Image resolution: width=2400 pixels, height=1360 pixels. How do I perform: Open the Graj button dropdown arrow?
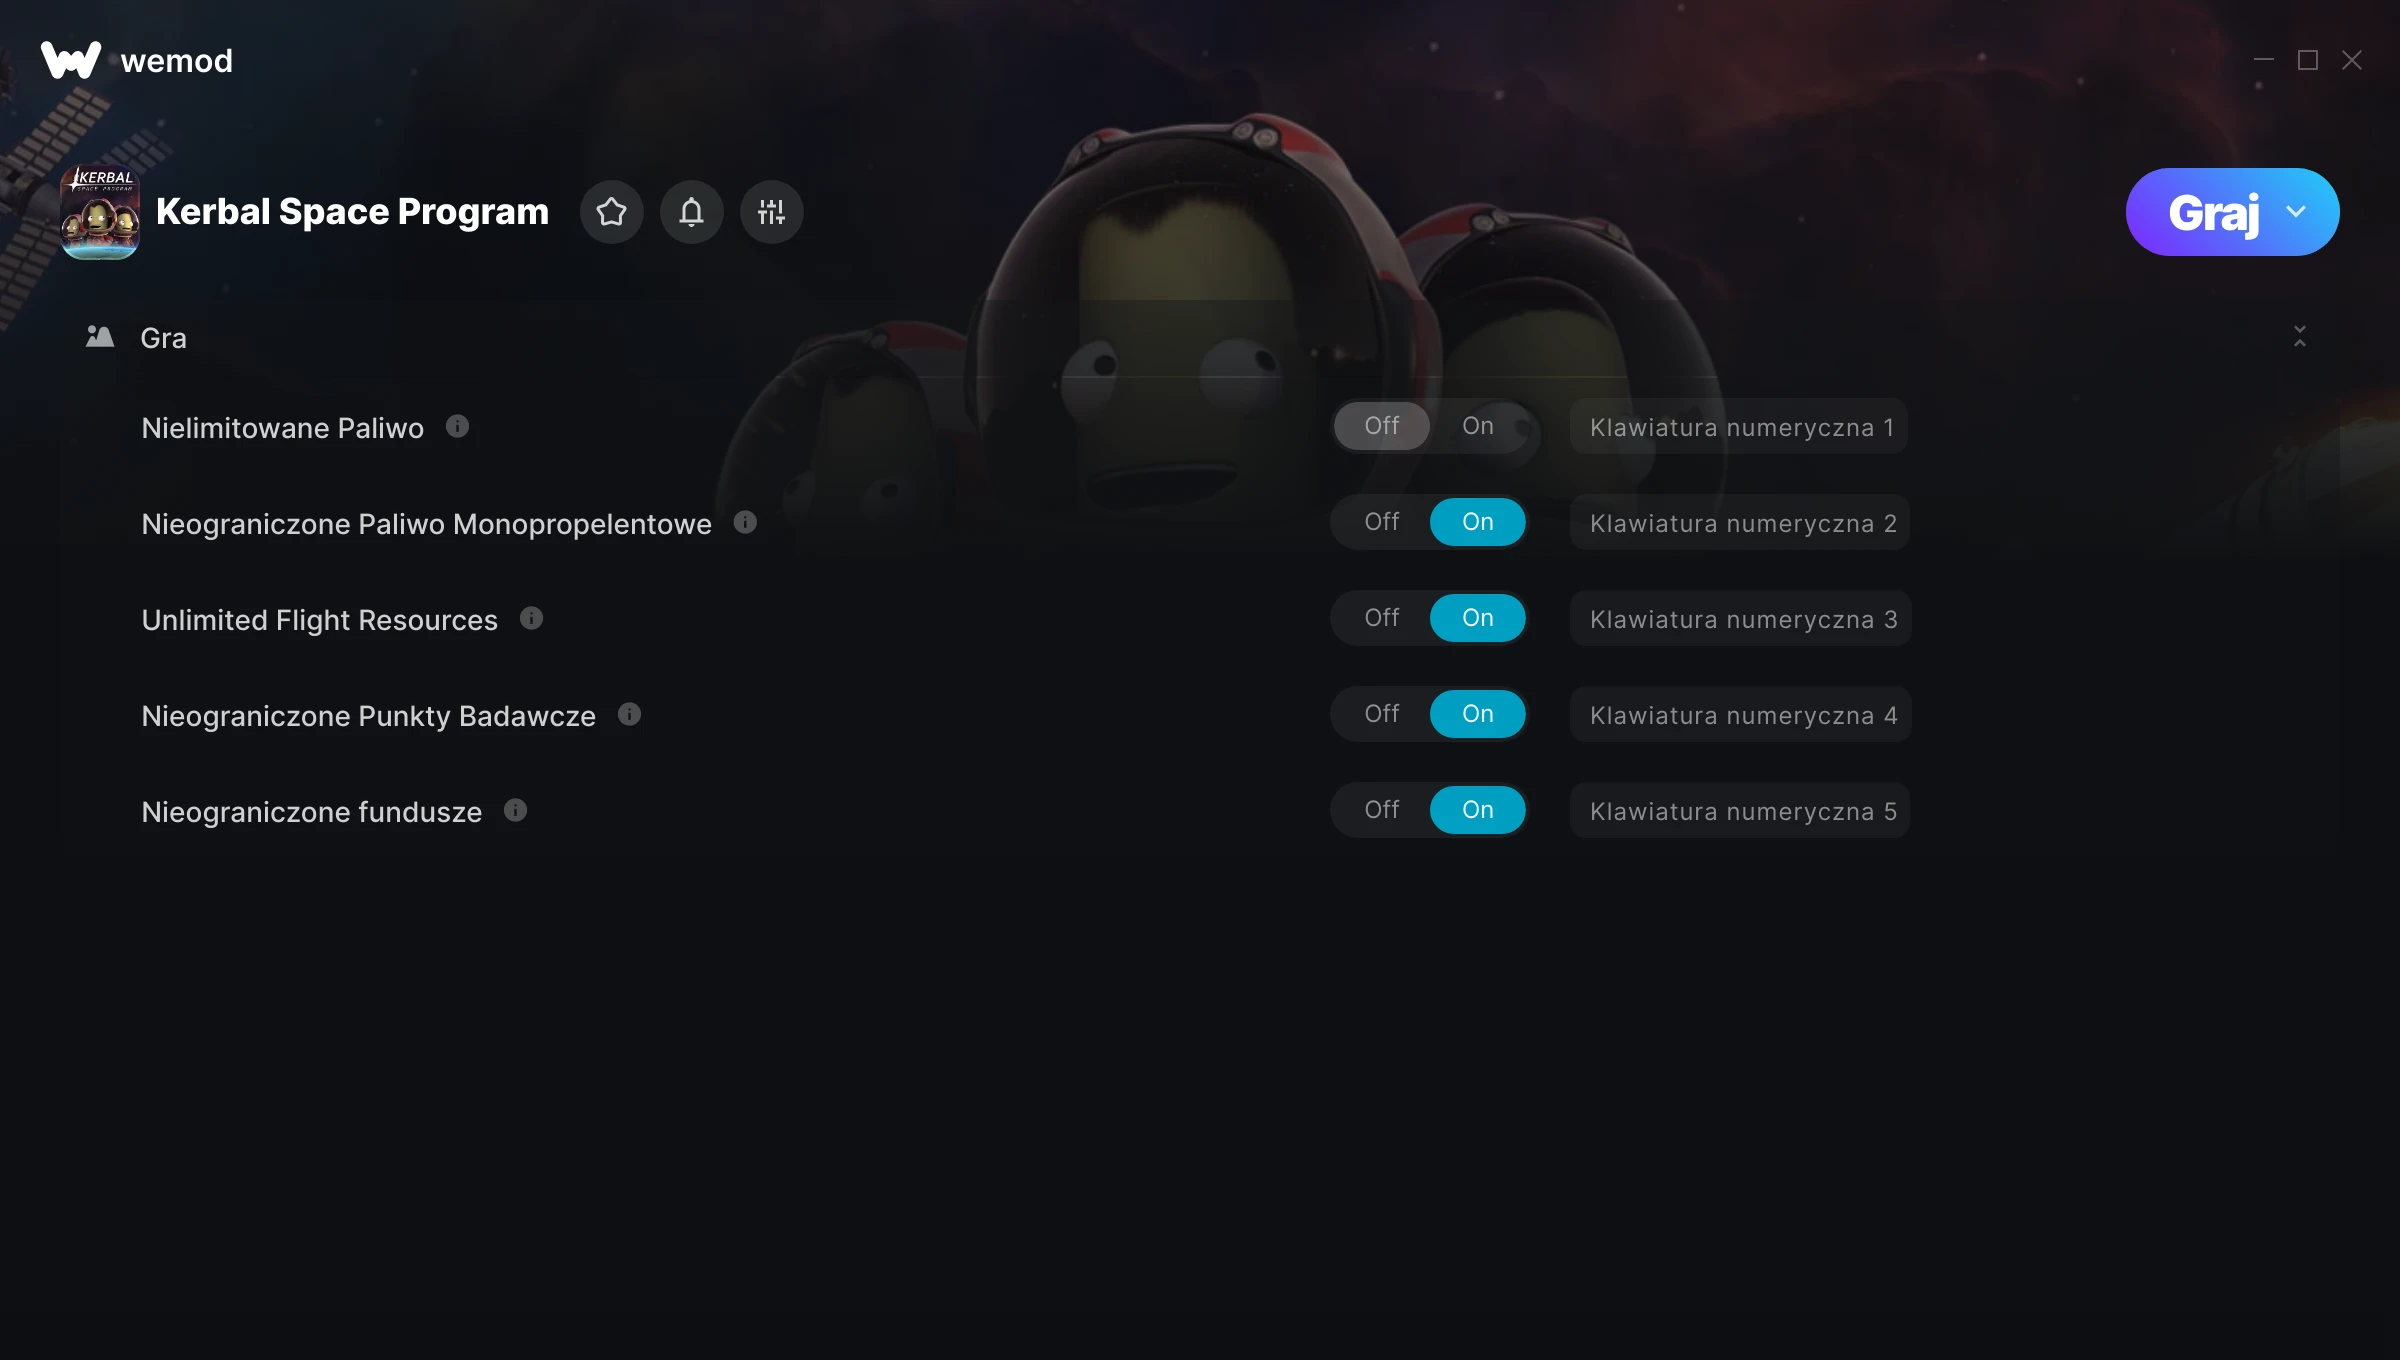(2296, 212)
